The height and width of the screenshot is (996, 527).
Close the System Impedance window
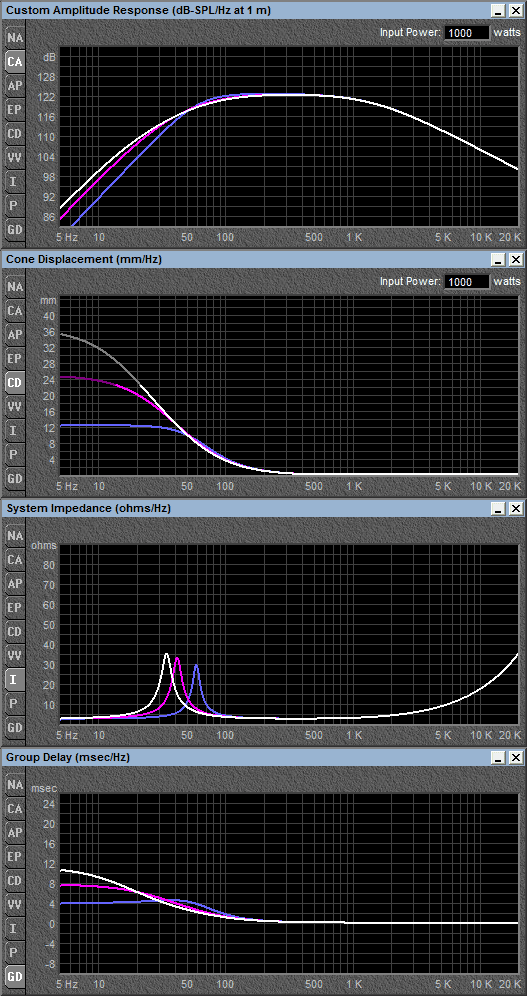516,509
